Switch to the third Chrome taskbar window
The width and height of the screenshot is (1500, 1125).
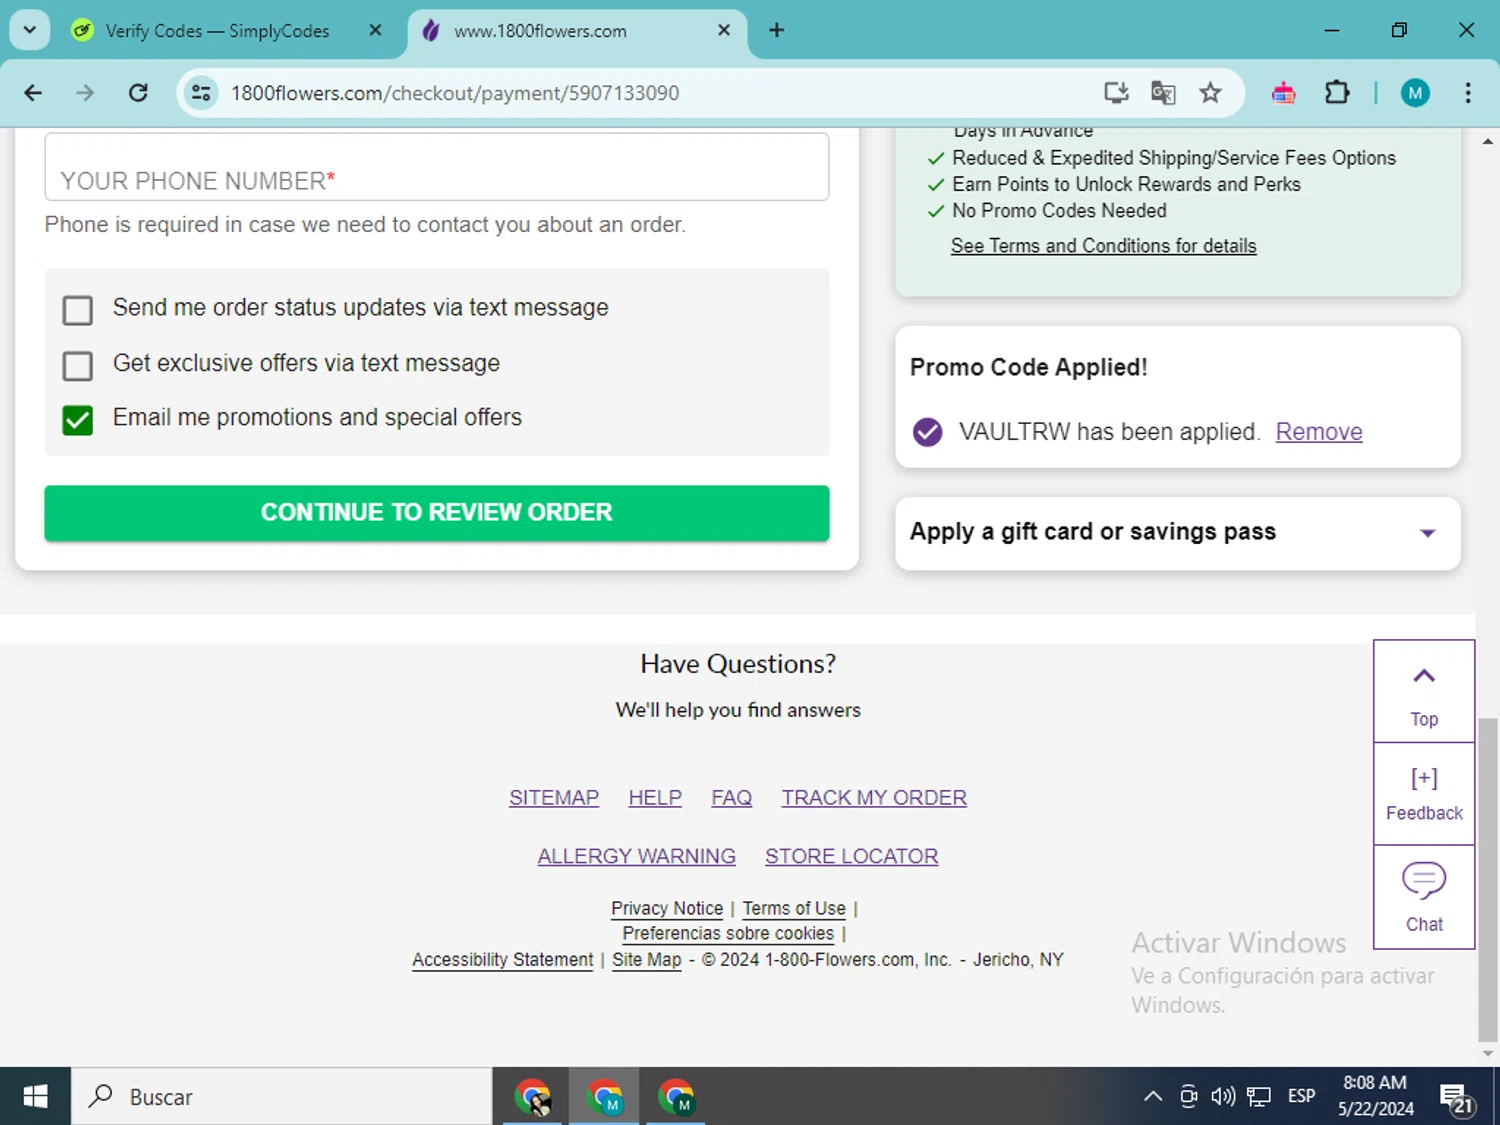(677, 1097)
